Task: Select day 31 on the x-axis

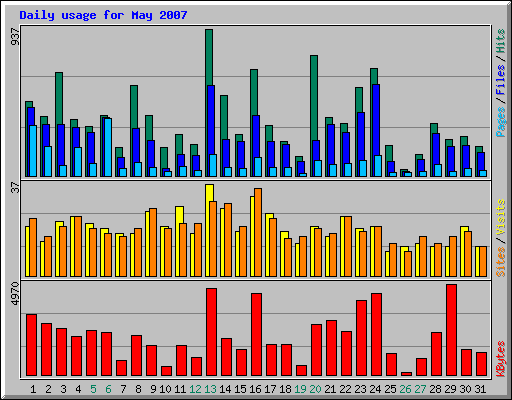Action: point(480,389)
